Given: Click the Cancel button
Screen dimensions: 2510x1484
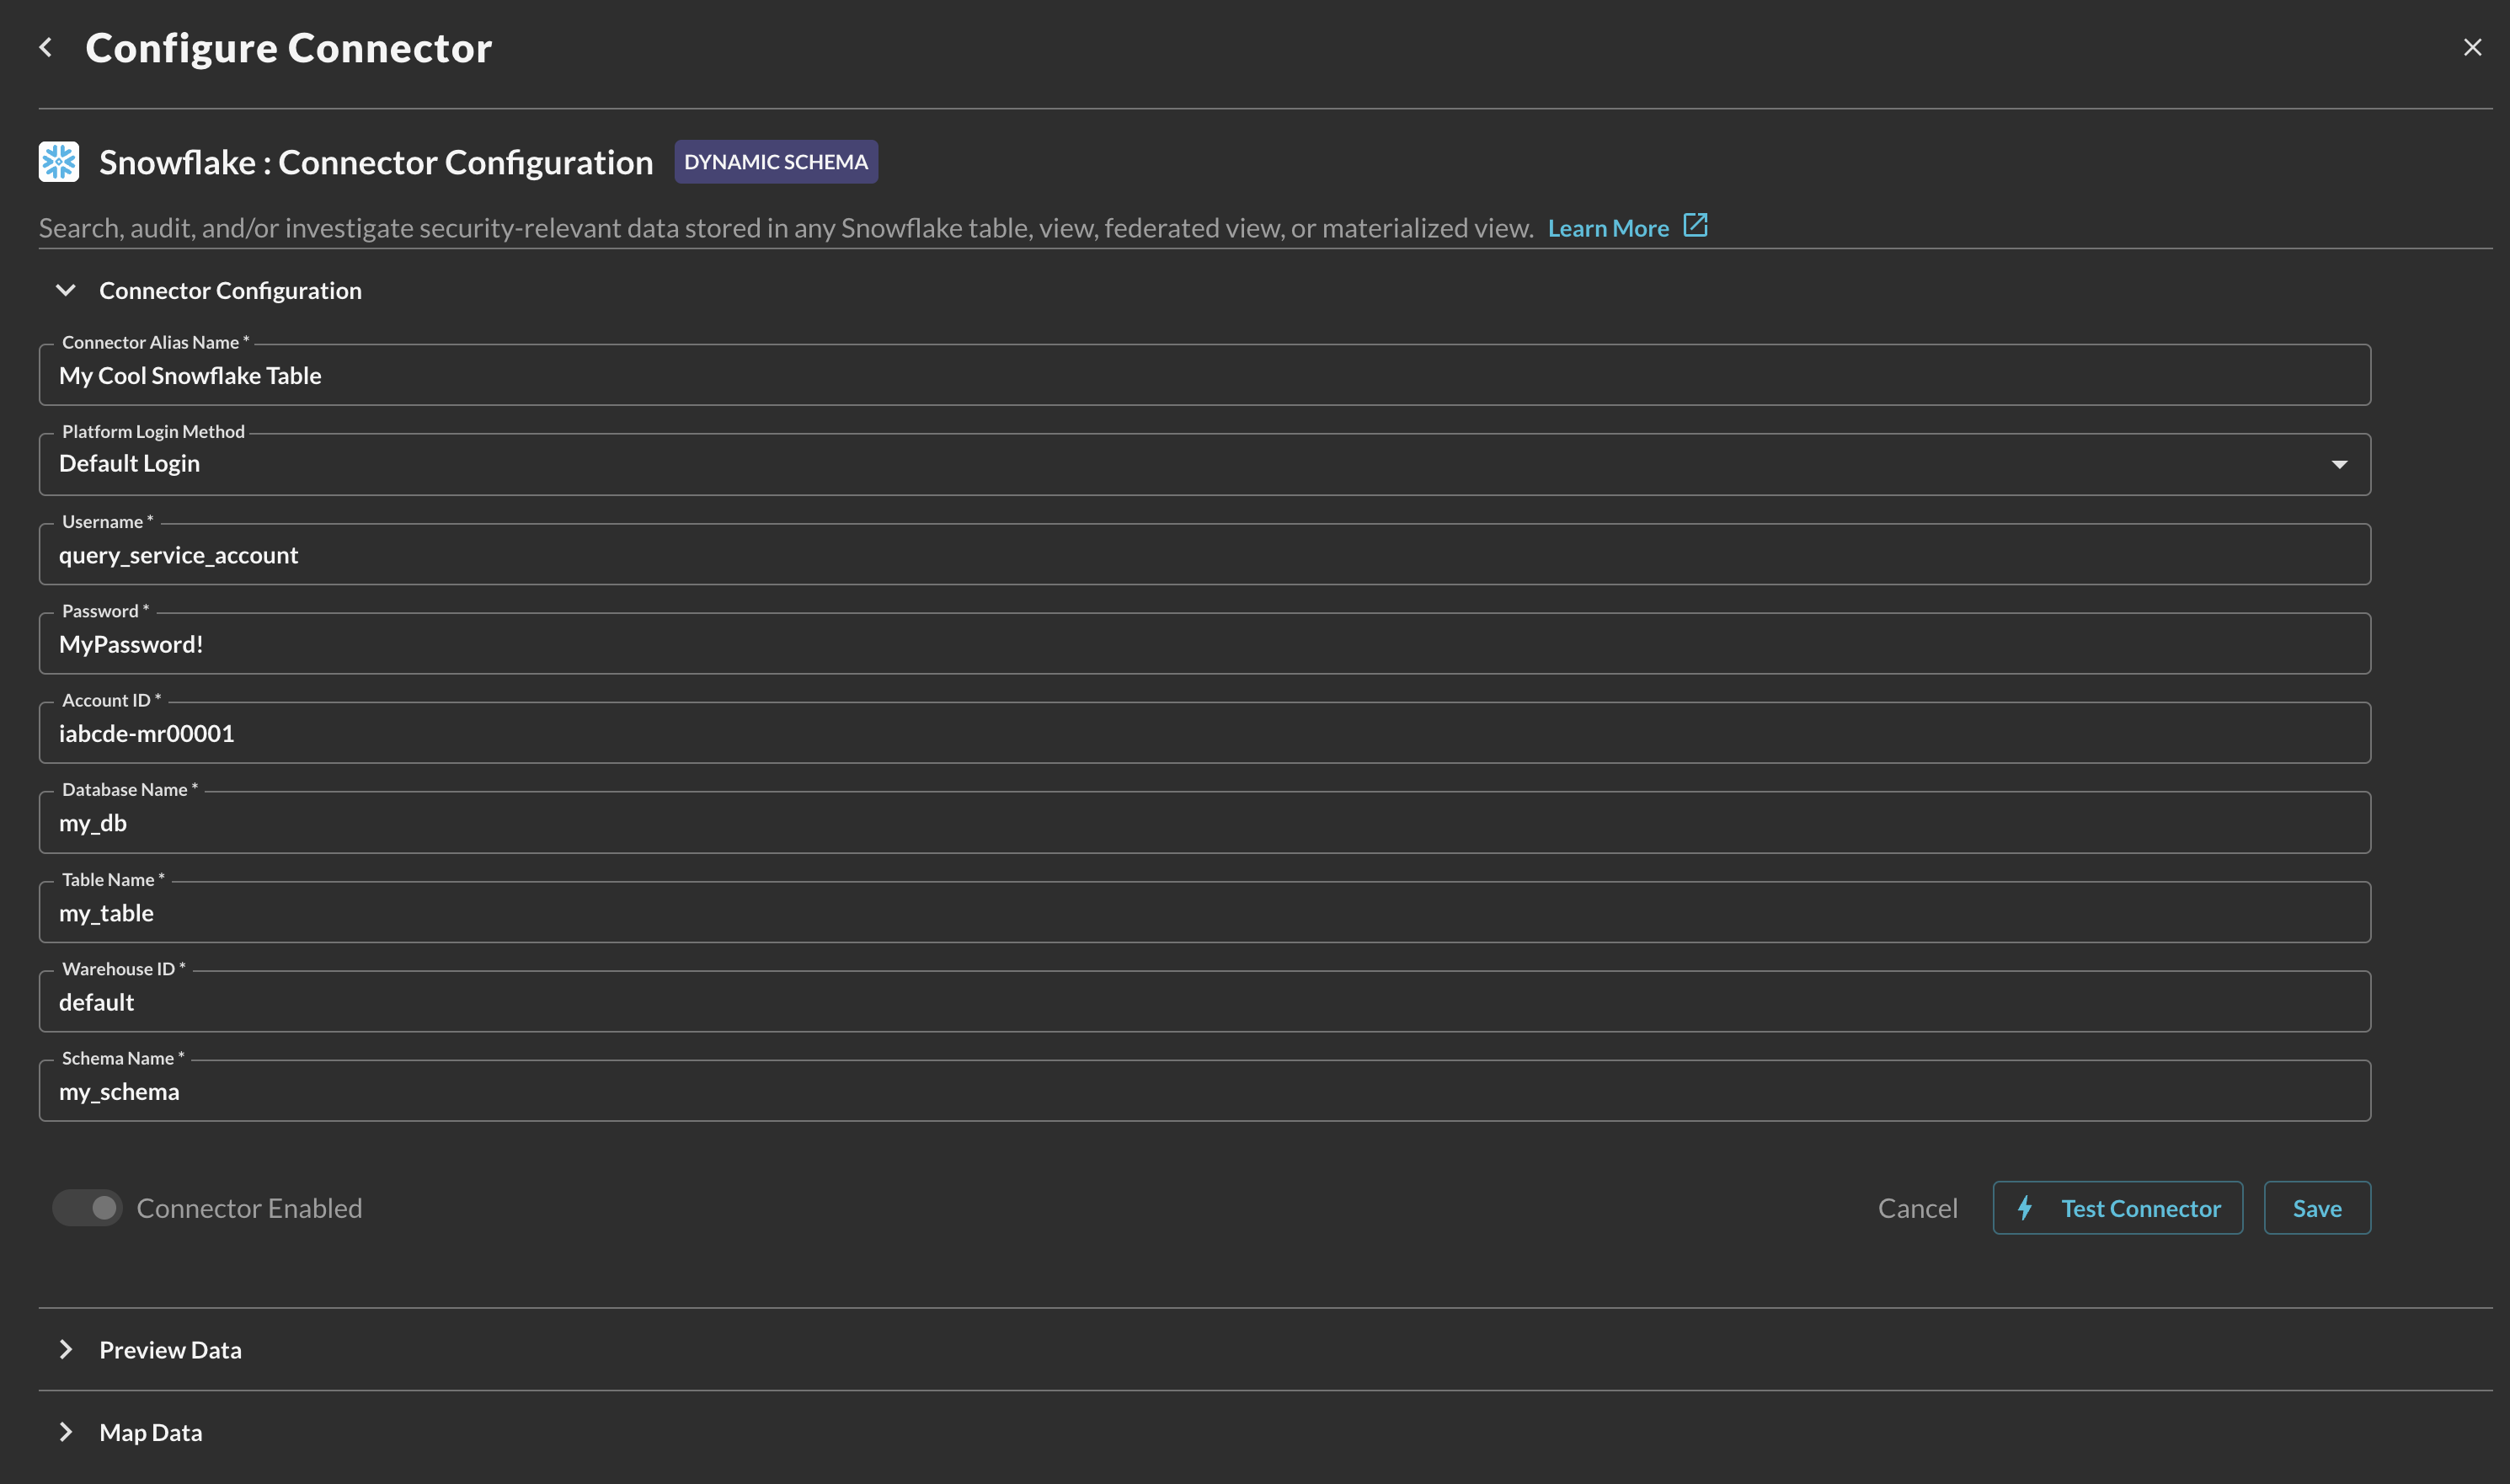Looking at the screenshot, I should pos(1917,1208).
